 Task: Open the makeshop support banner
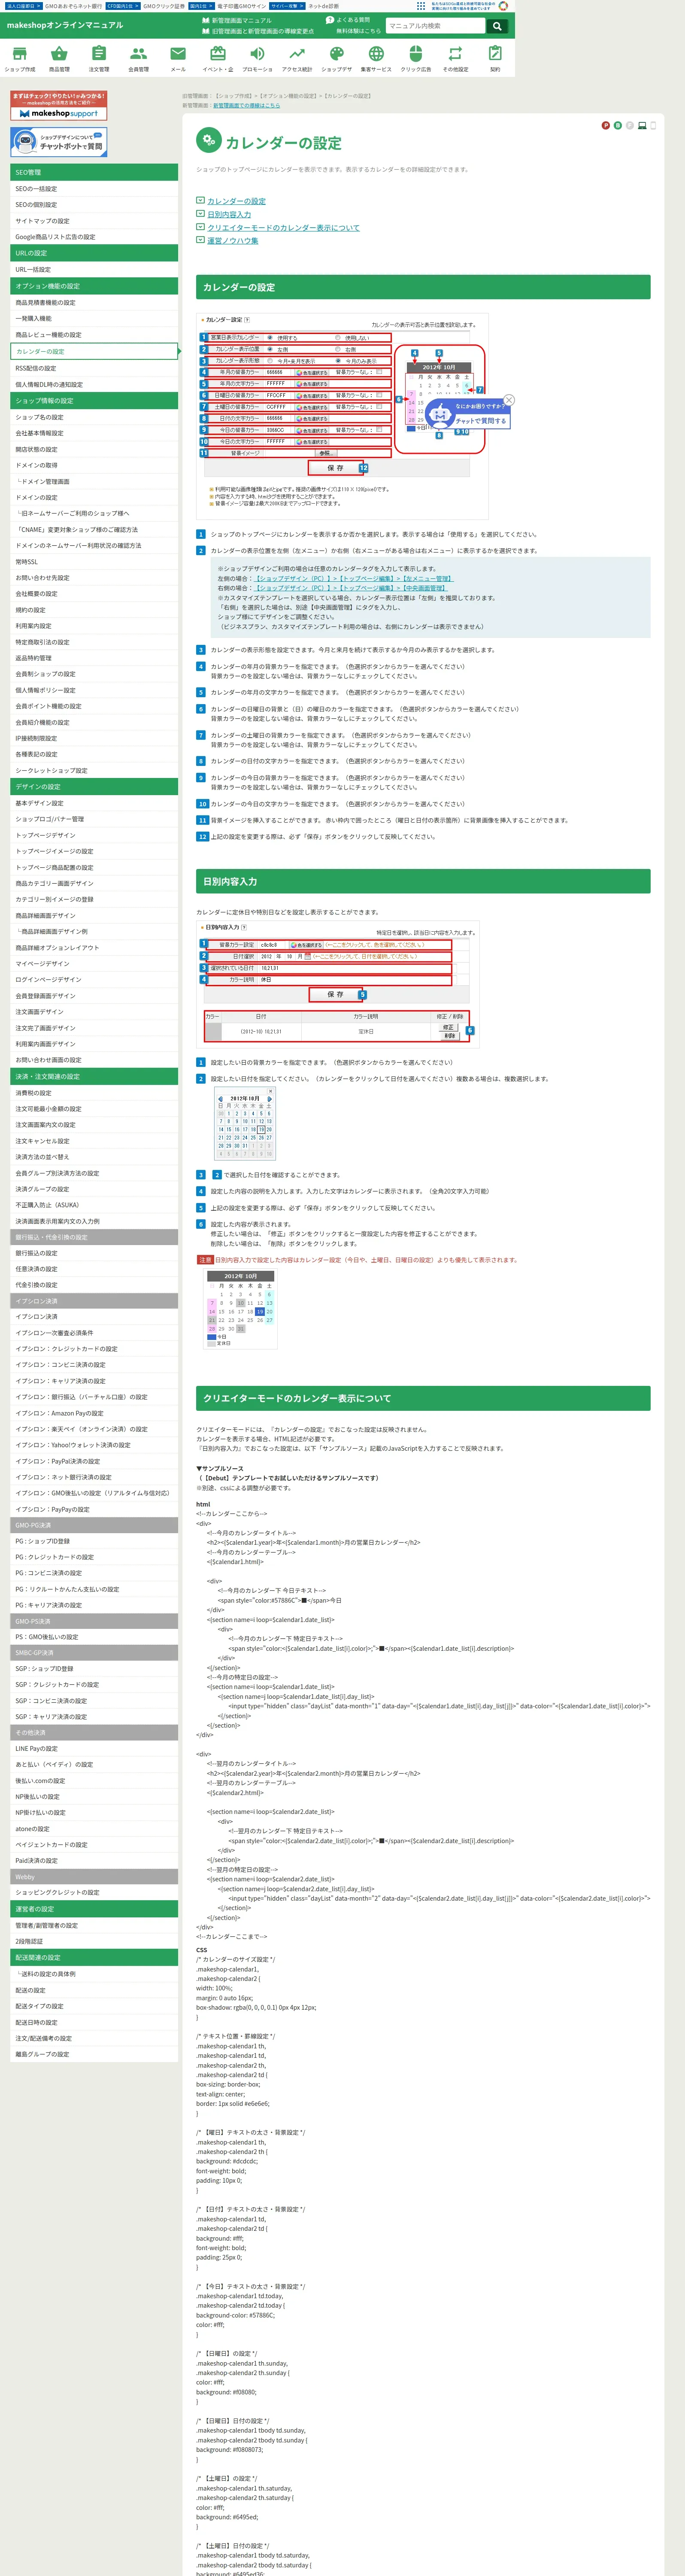[x=58, y=106]
